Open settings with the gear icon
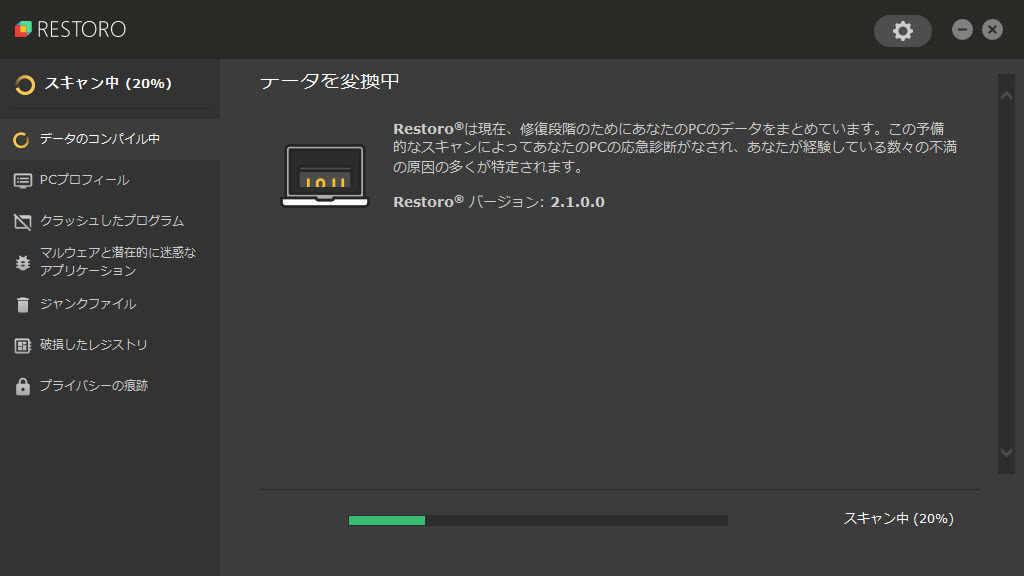The width and height of the screenshot is (1024, 576). 903,31
